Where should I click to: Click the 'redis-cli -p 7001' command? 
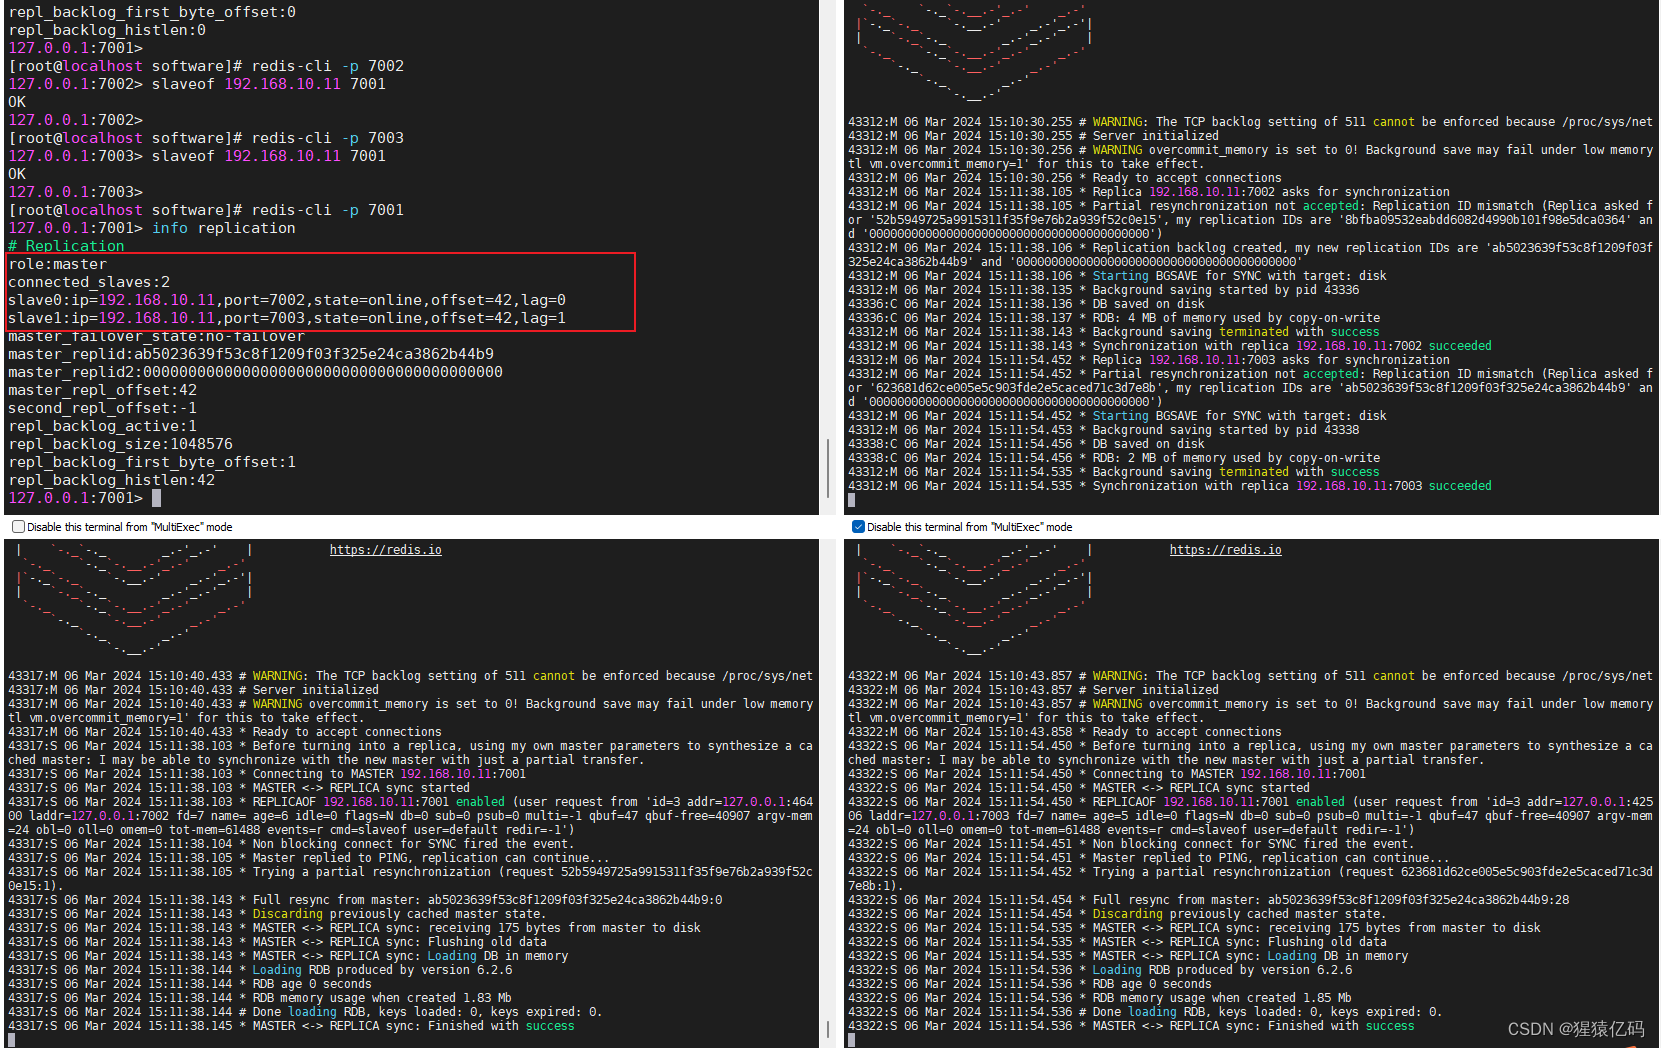[x=328, y=210]
